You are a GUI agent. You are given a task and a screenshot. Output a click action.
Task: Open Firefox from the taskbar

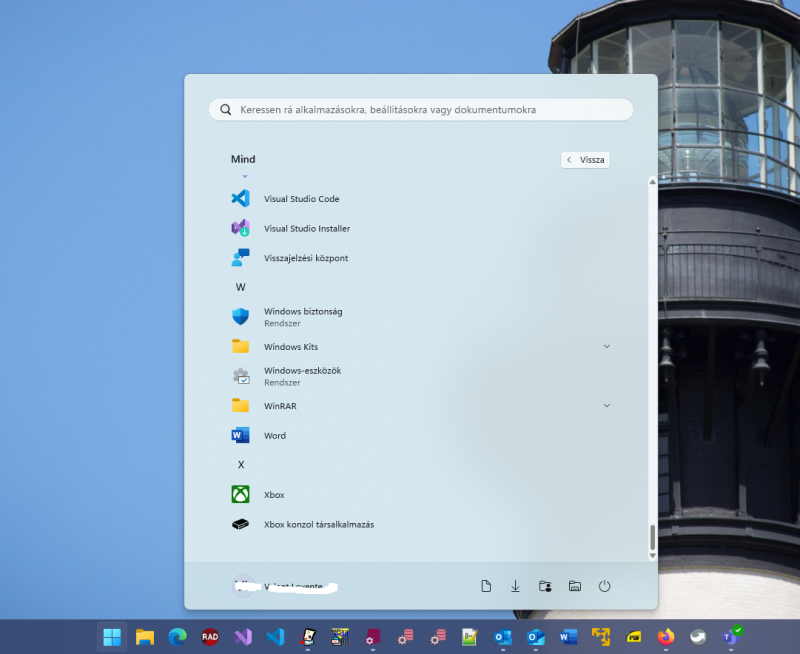click(x=666, y=637)
